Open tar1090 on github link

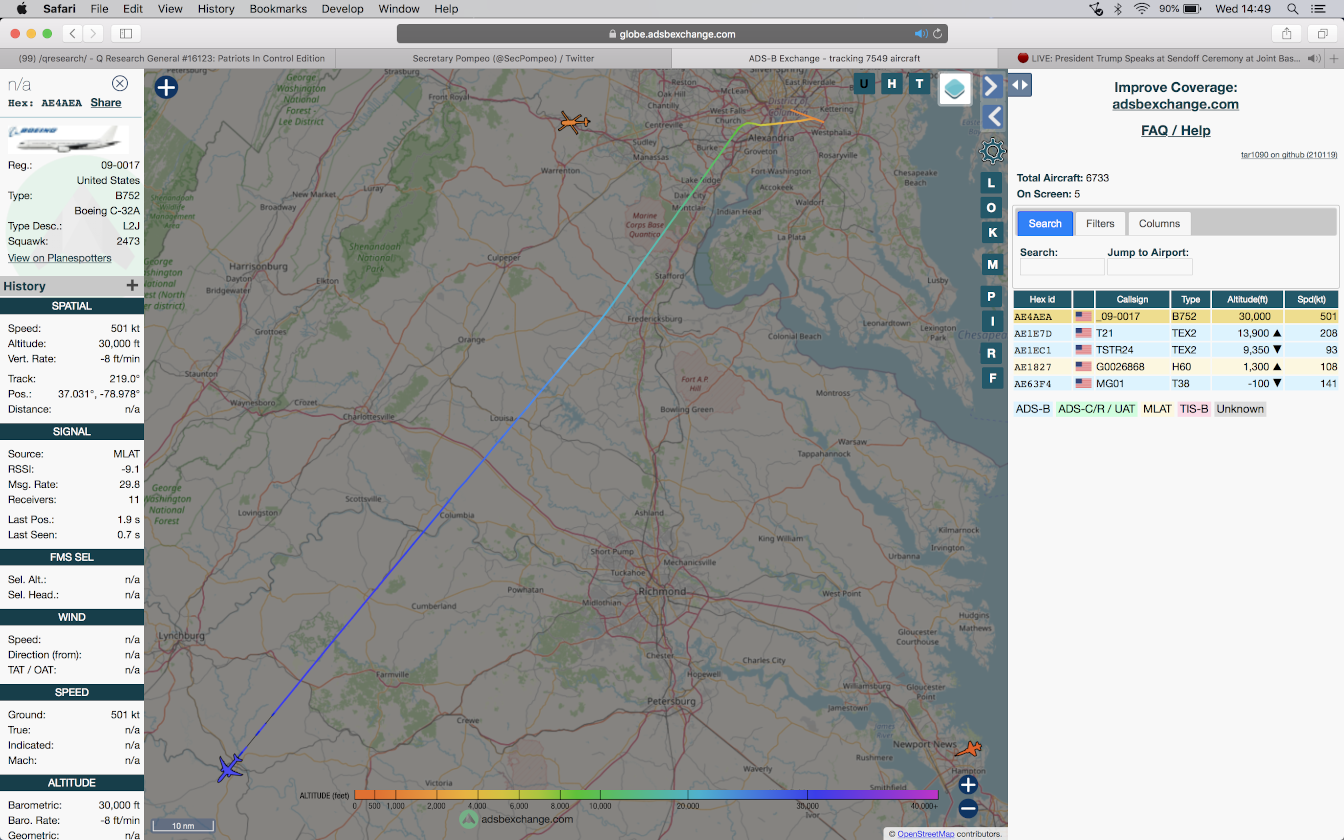(x=1288, y=155)
